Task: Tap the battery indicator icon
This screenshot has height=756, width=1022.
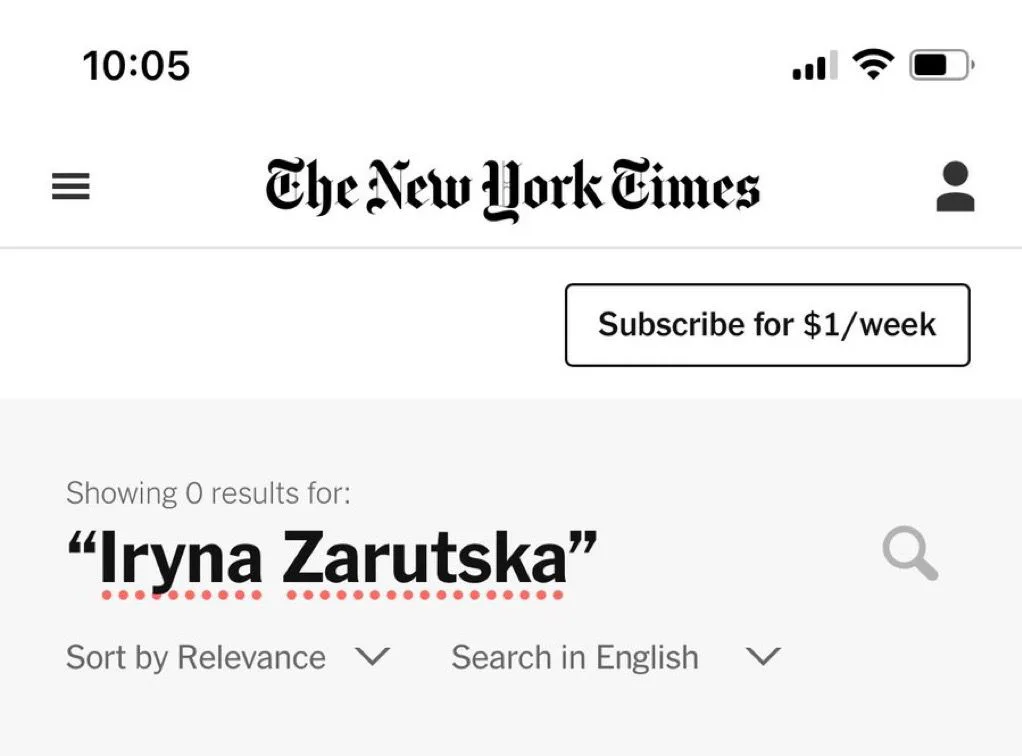Action: (942, 65)
